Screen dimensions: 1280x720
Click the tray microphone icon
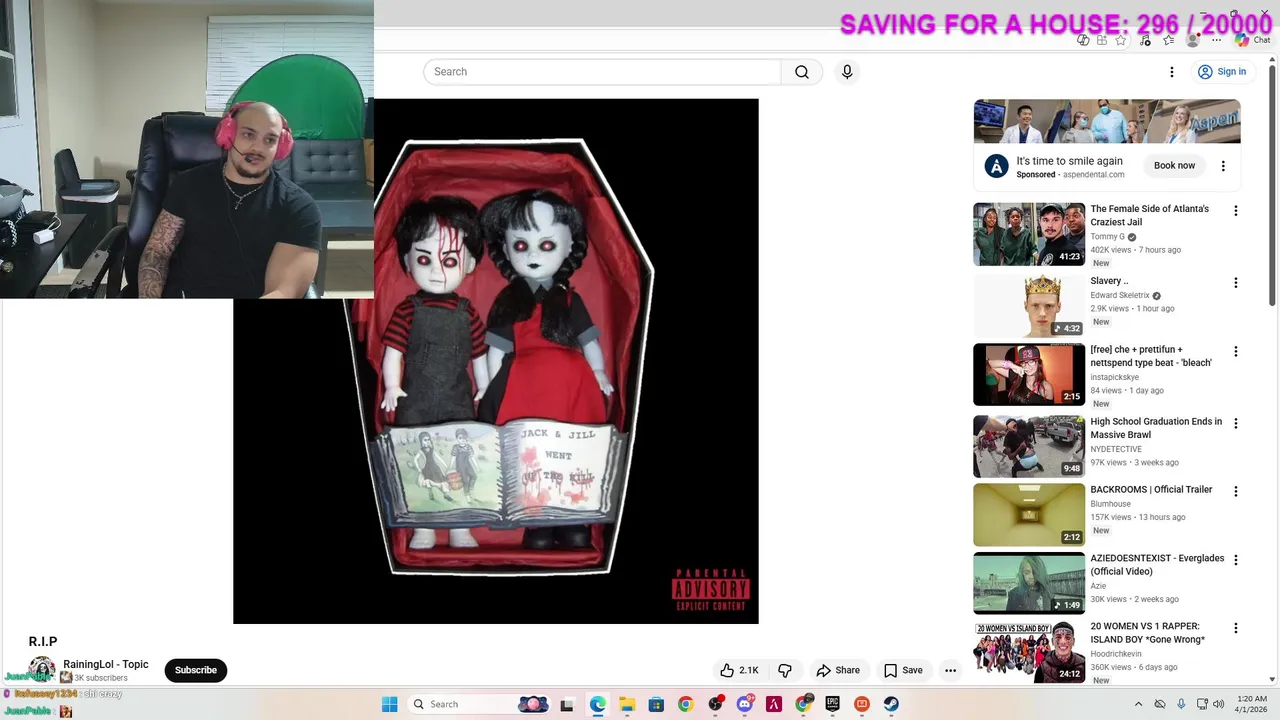[x=1181, y=704]
